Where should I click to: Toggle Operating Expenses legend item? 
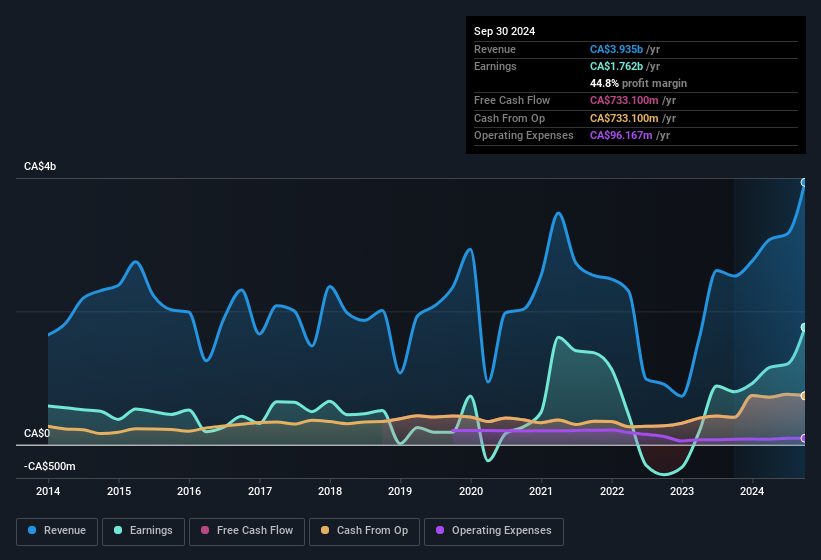493,531
